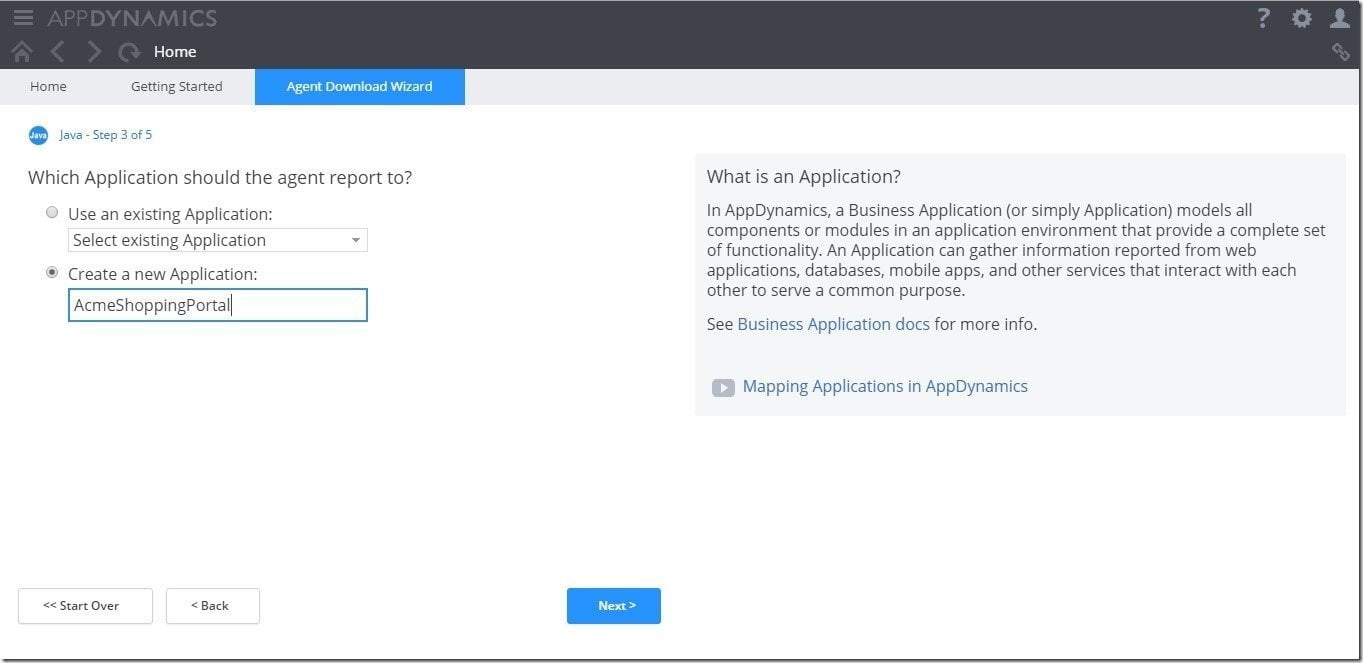Click the AppDynamics logo

132,18
